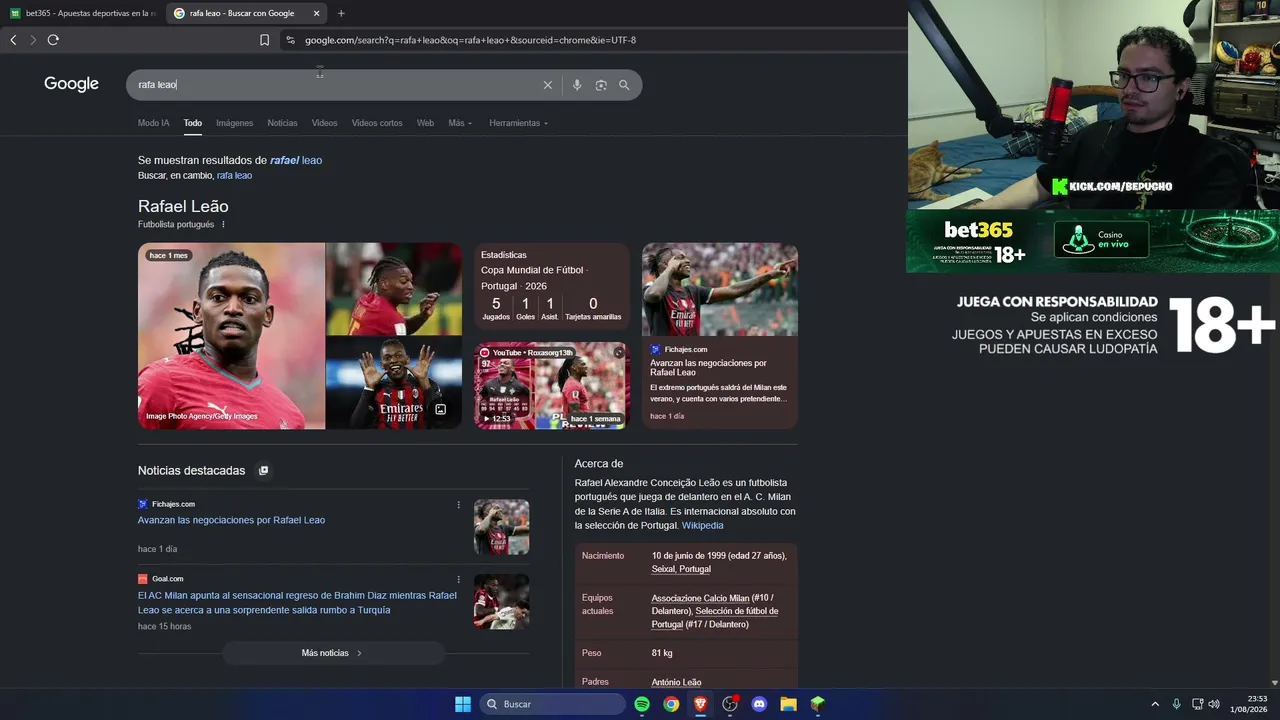The width and height of the screenshot is (1280, 720).
Task: Switch to the bet365 browser tab
Action: click(x=82, y=13)
